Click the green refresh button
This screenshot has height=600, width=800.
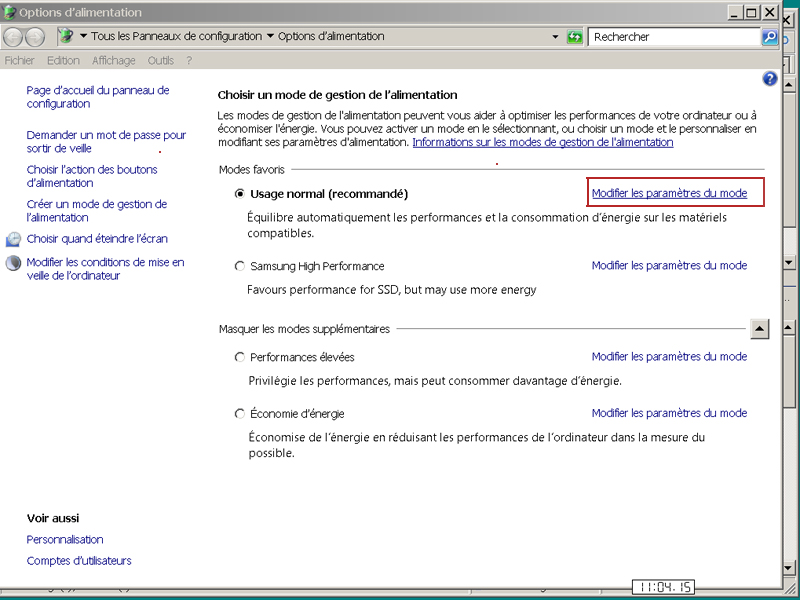point(574,37)
